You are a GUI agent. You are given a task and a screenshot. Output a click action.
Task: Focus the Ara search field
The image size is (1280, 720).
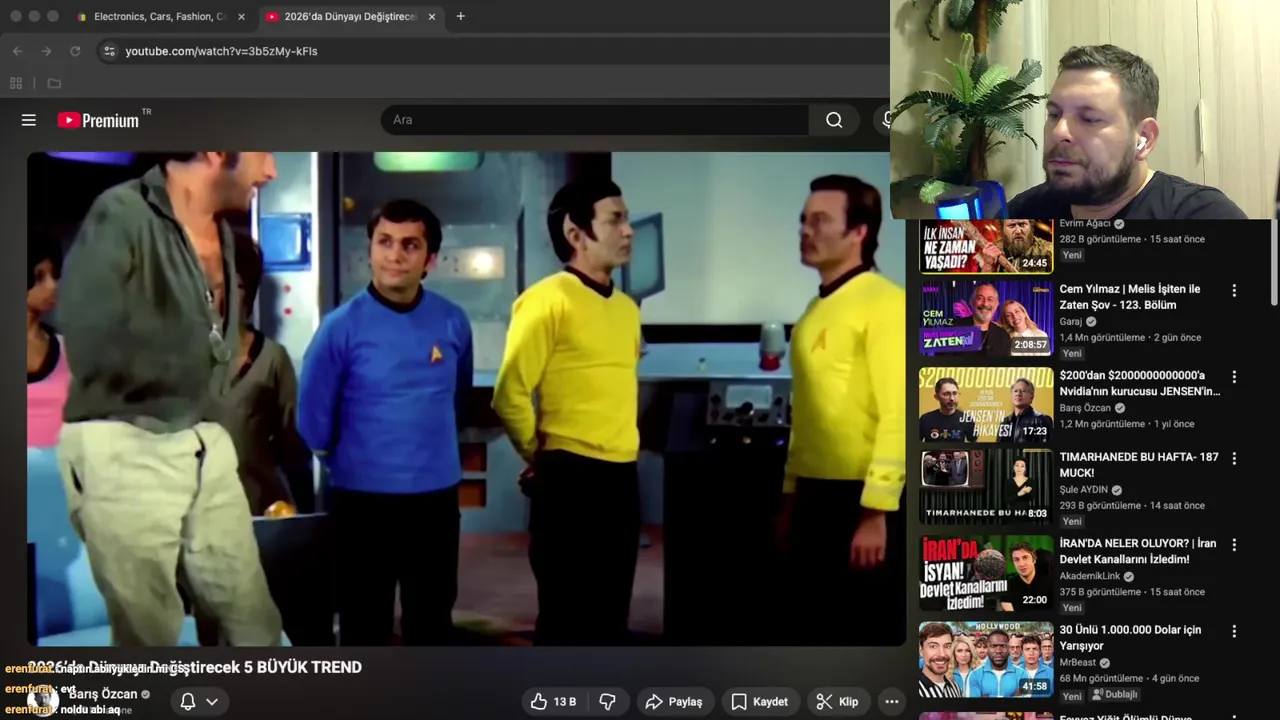pos(595,120)
